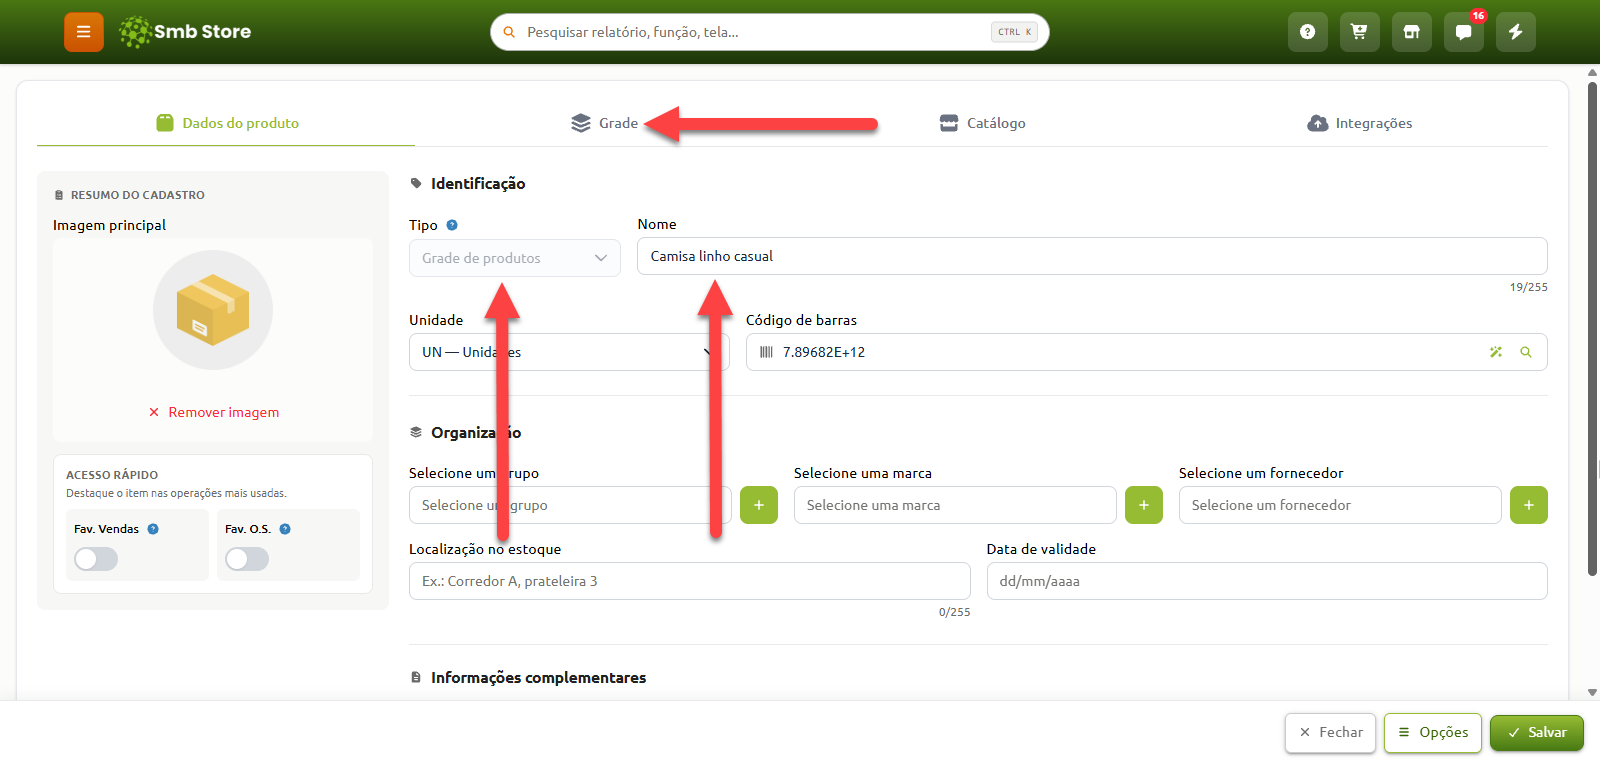Open chat messages with 16 badge
The image size is (1600, 765).
(x=1463, y=32)
